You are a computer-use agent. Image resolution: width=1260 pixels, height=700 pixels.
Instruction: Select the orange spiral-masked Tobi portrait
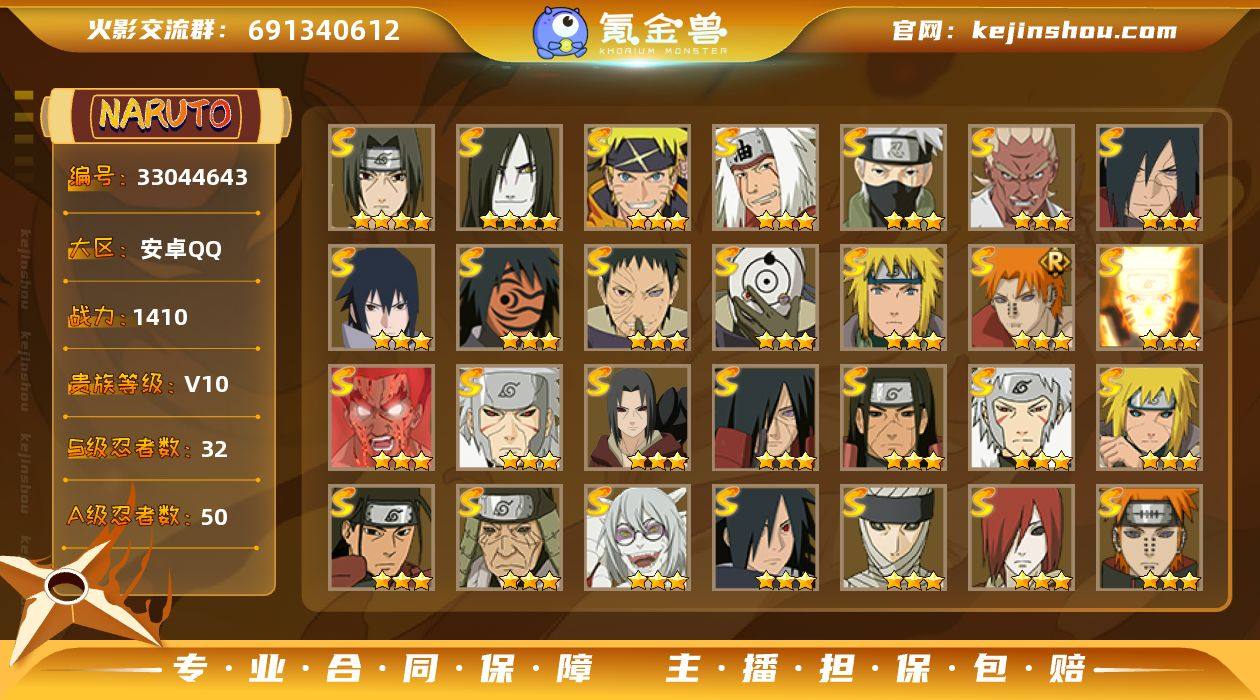(509, 298)
